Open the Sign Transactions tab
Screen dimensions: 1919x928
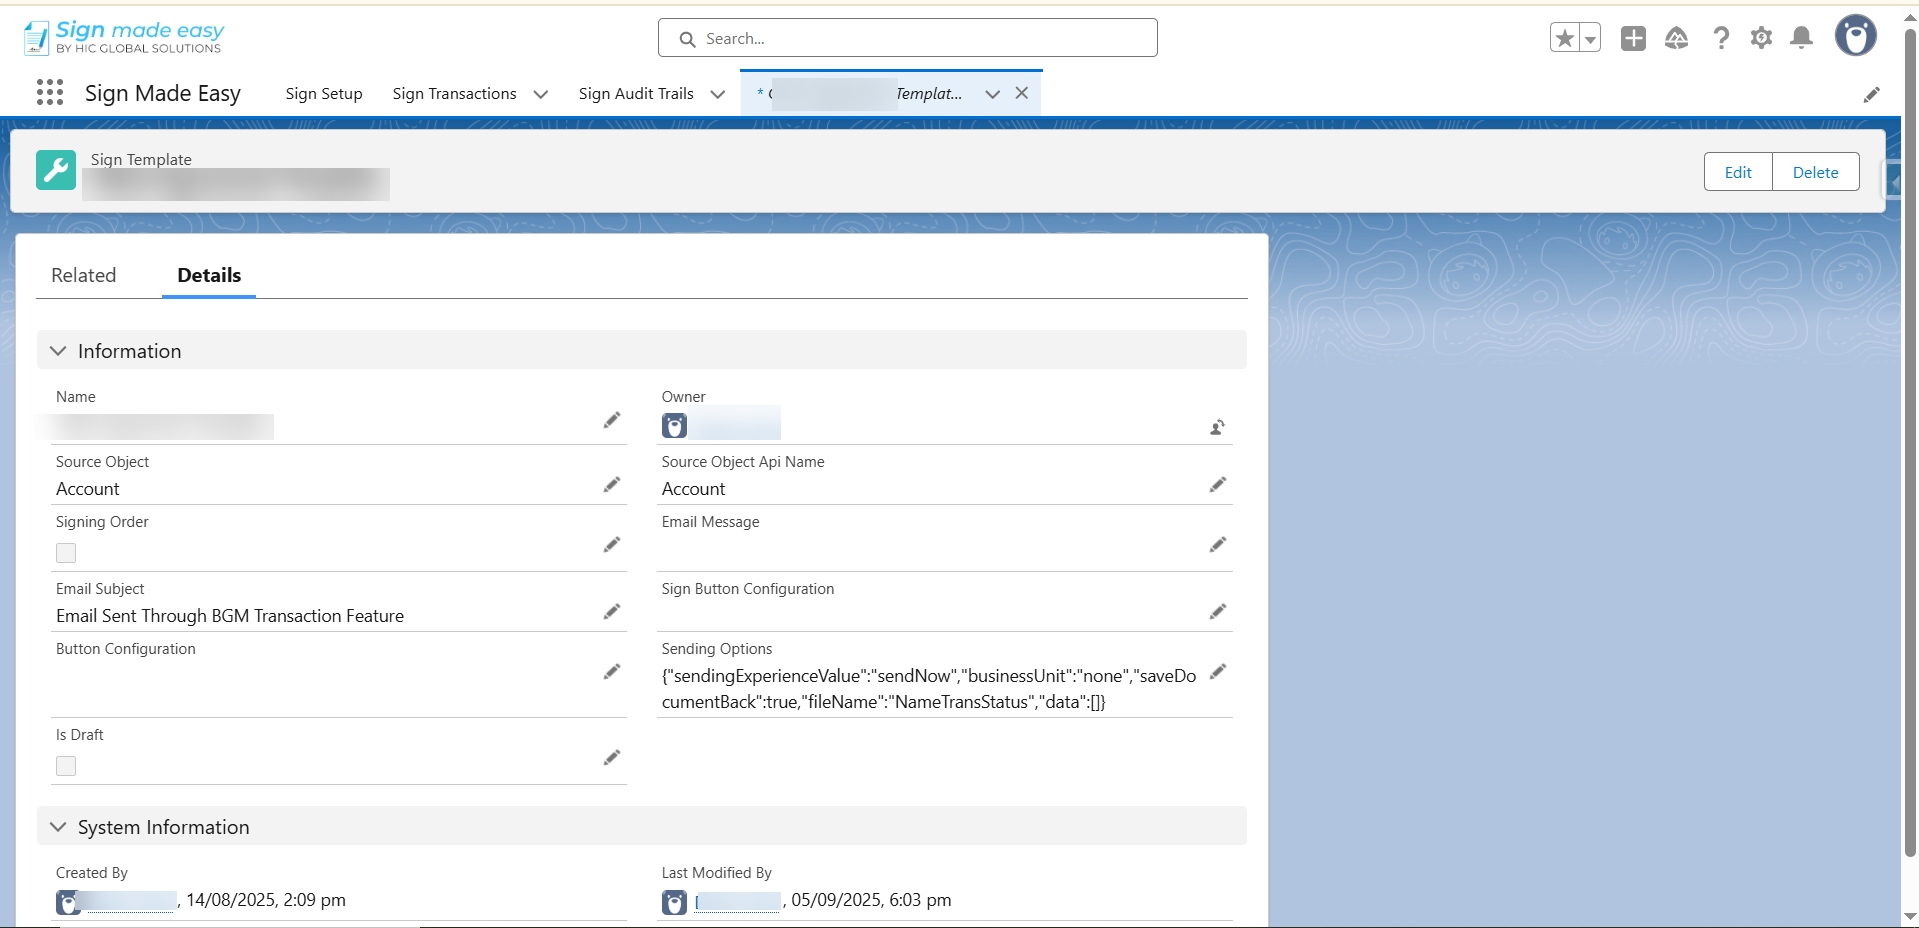point(455,94)
